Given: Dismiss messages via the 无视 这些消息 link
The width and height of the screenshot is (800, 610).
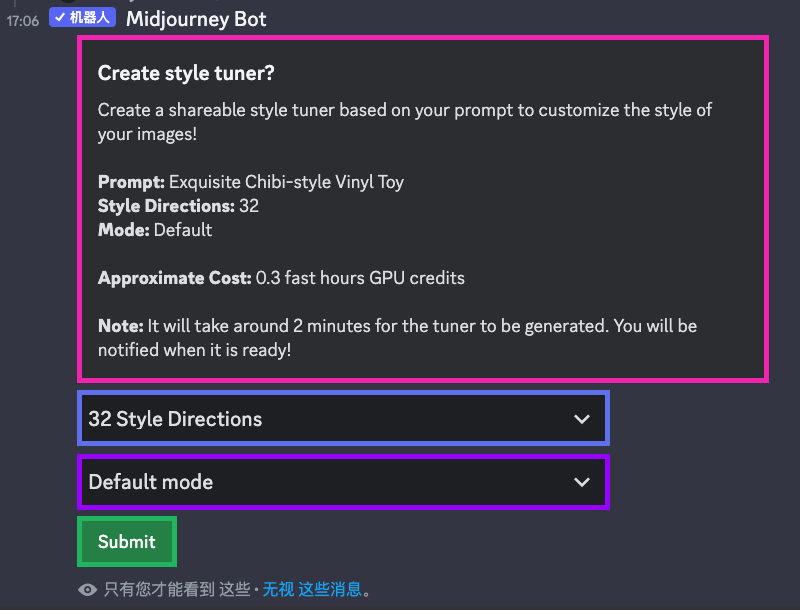Looking at the screenshot, I should (312, 590).
